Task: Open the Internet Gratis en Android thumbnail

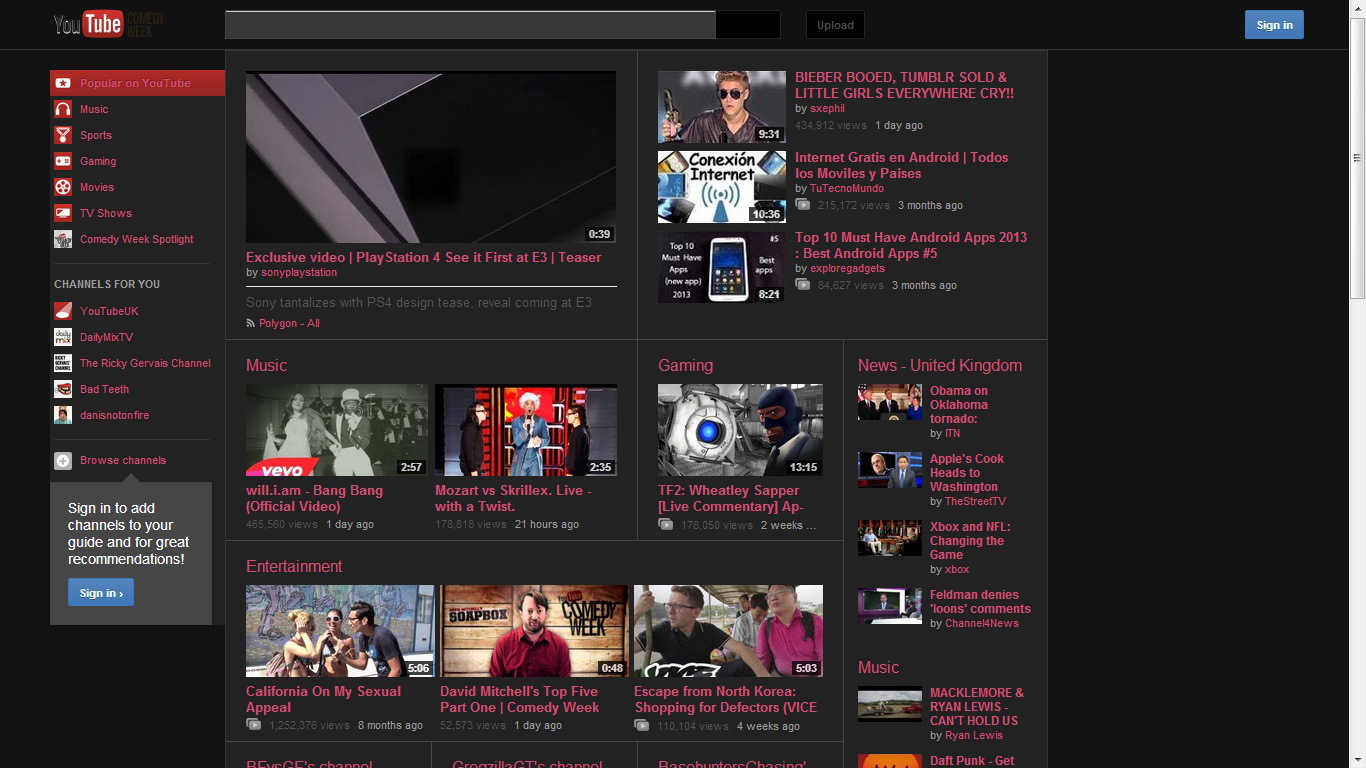Action: (722, 187)
